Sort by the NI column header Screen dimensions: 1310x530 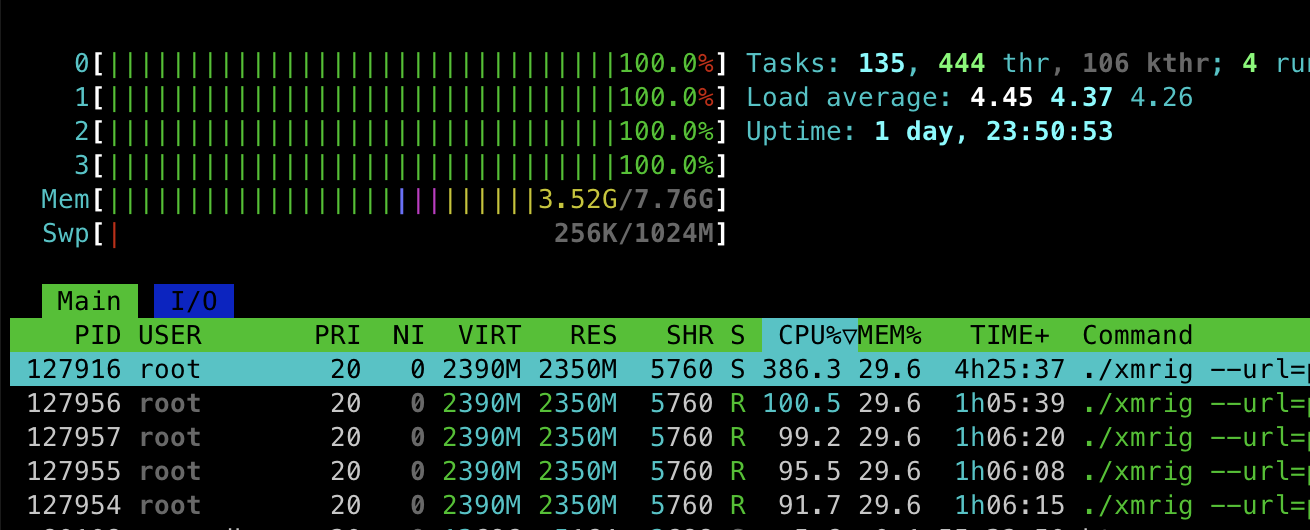tap(410, 335)
